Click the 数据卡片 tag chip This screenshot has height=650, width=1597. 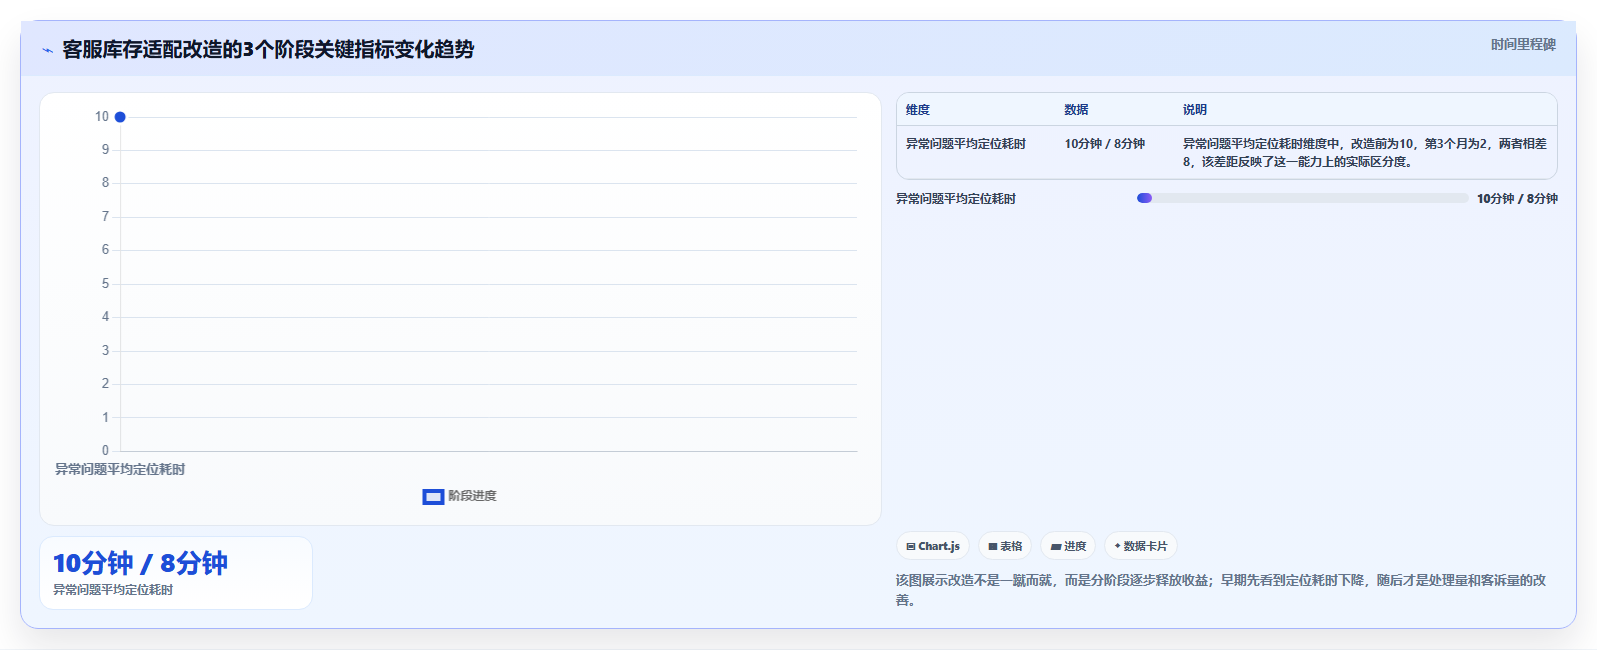click(x=1141, y=546)
